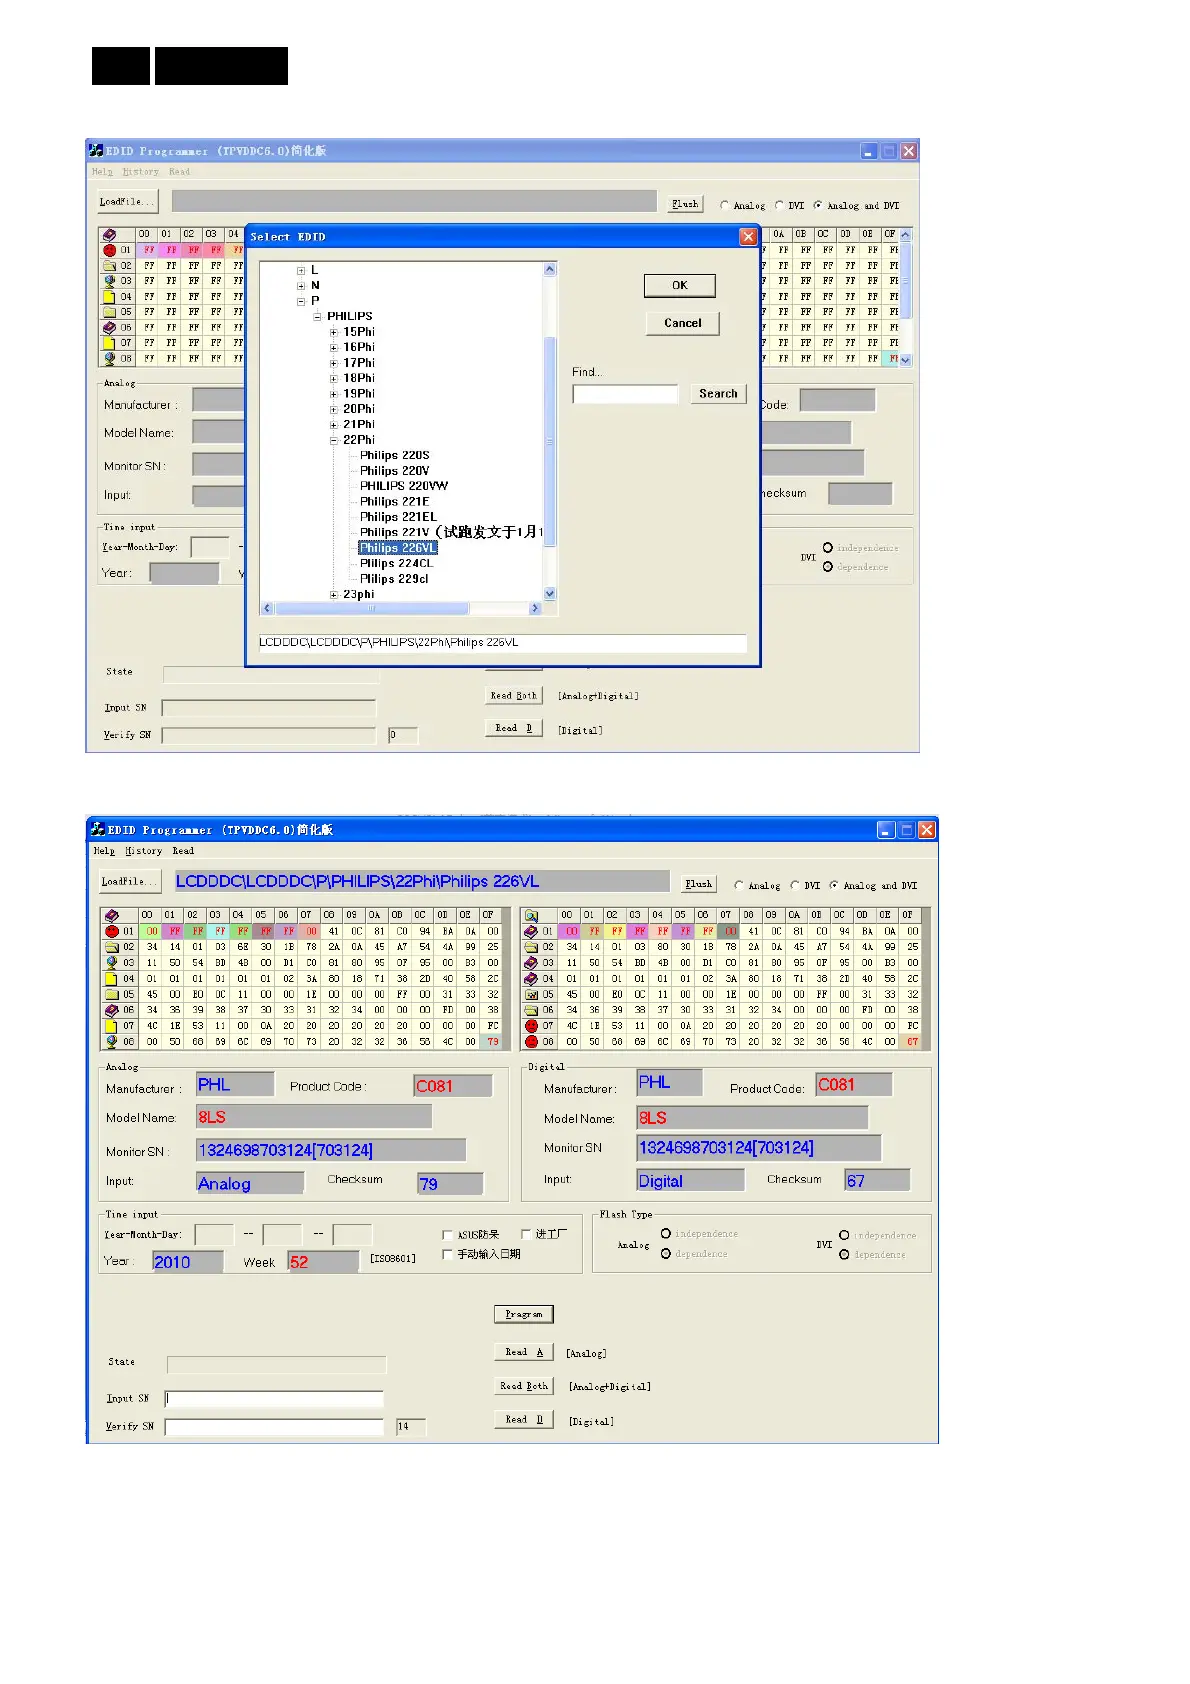Open History menu in window behind Select EDID
The width and height of the screenshot is (1190, 1684).
point(141,172)
